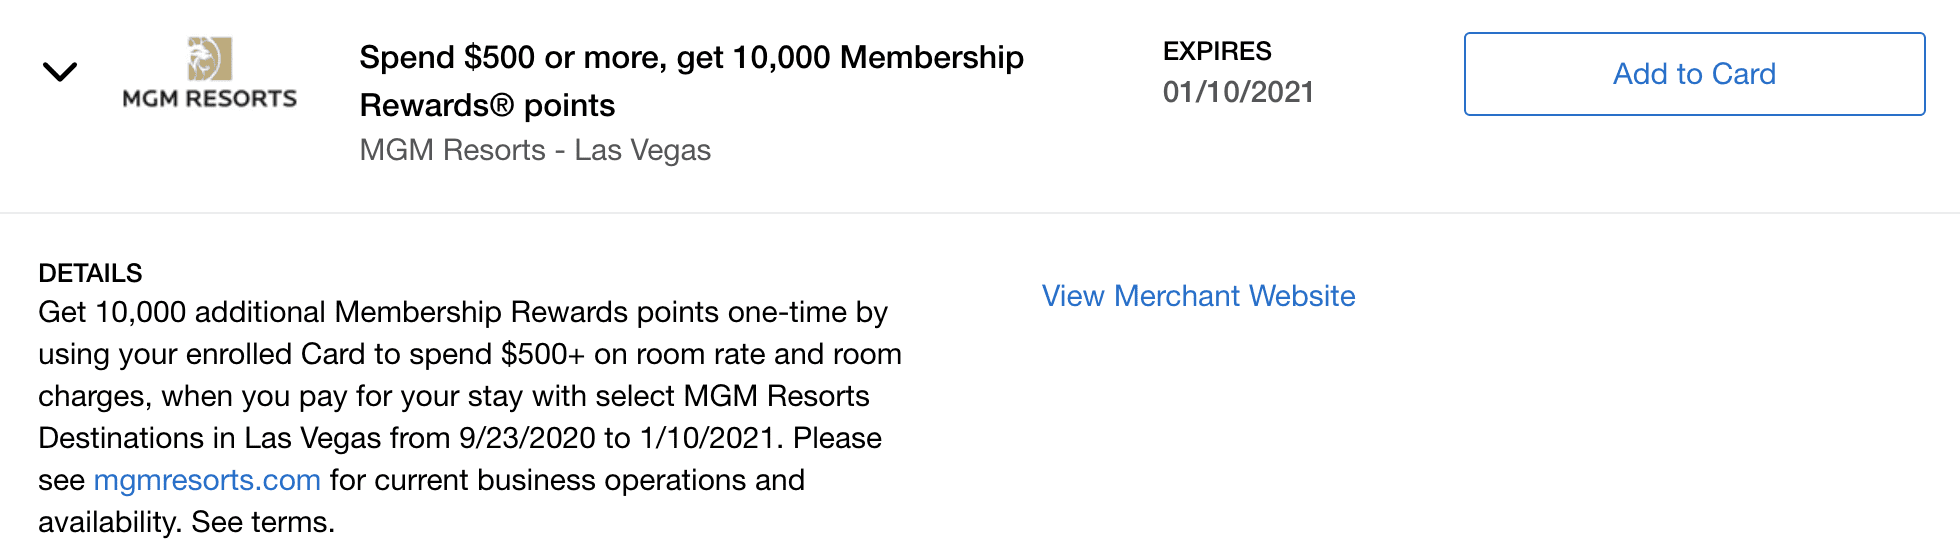Click the '9/23/2020 to 1/10/2021' date range
This screenshot has height=554, width=1960.
click(617, 438)
